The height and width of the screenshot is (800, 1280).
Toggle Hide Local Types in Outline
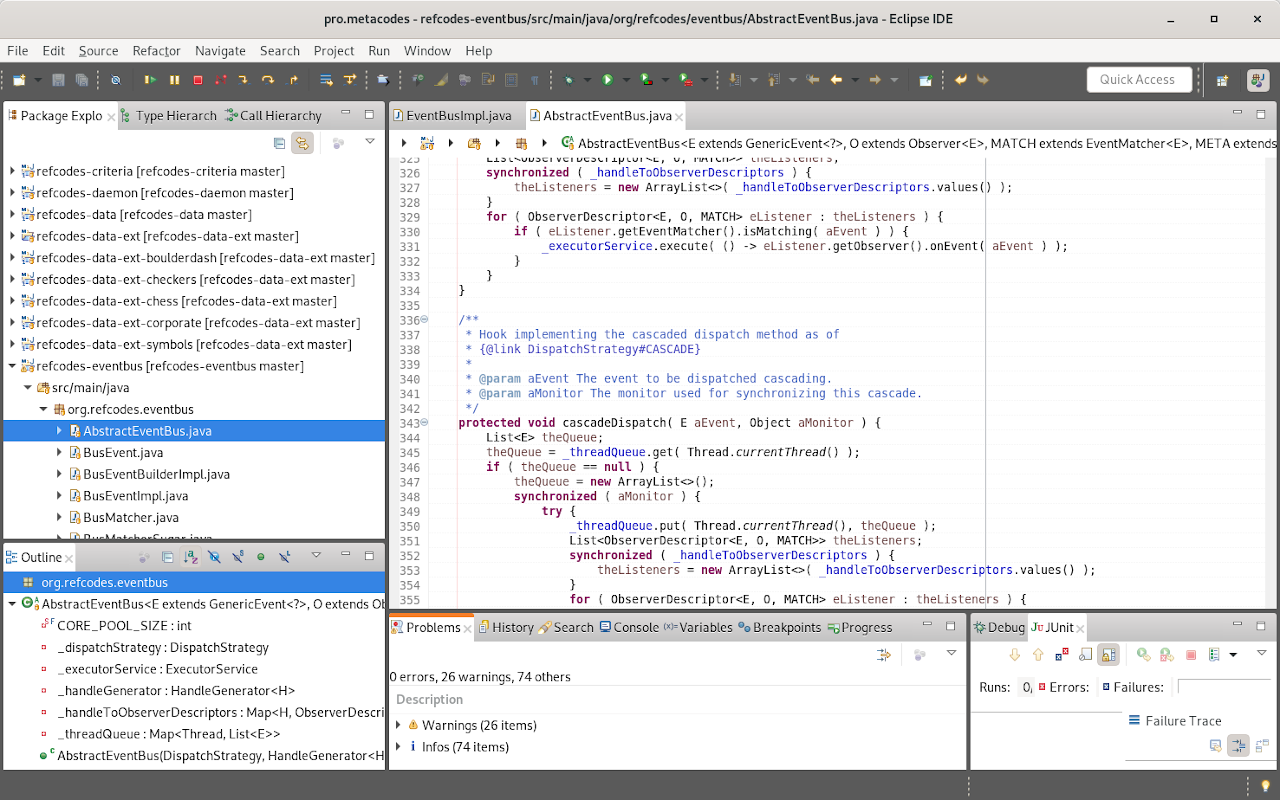(x=285, y=557)
